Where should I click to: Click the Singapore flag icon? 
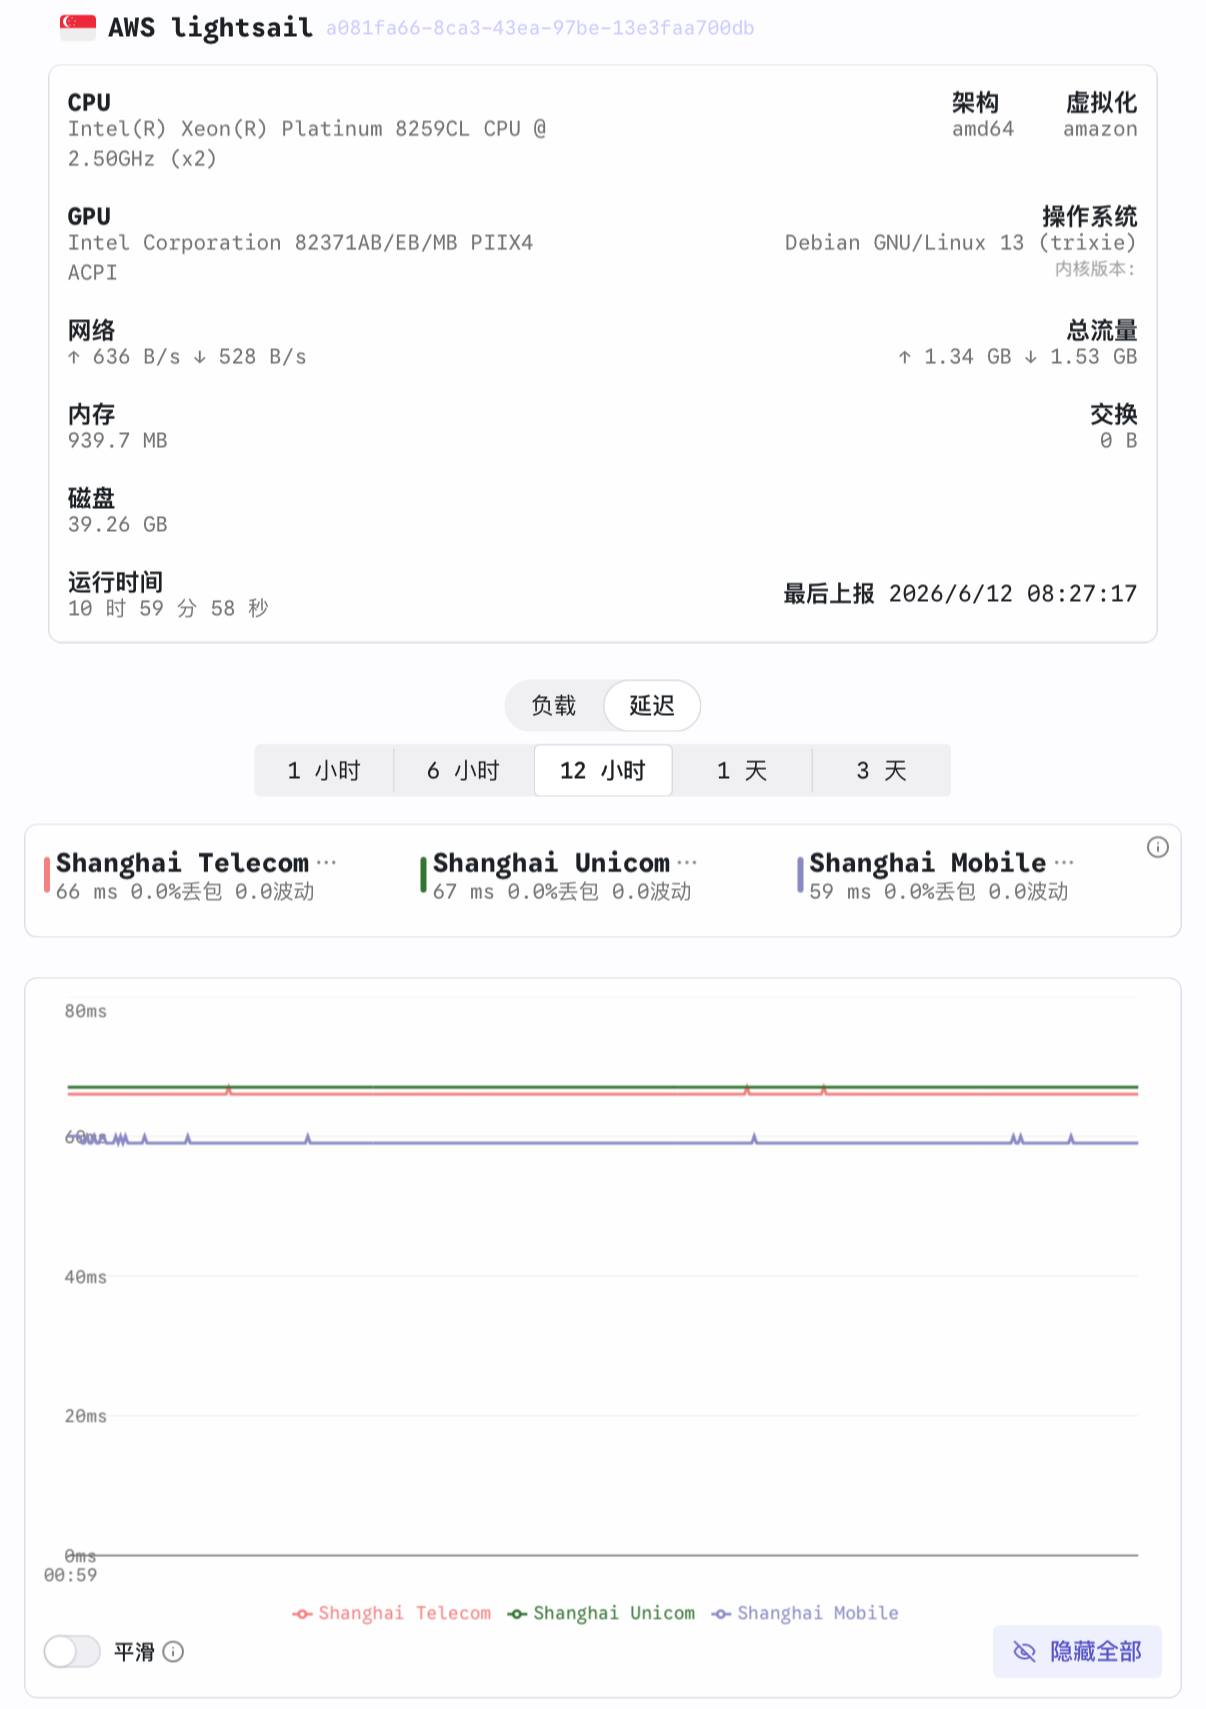coord(78,27)
